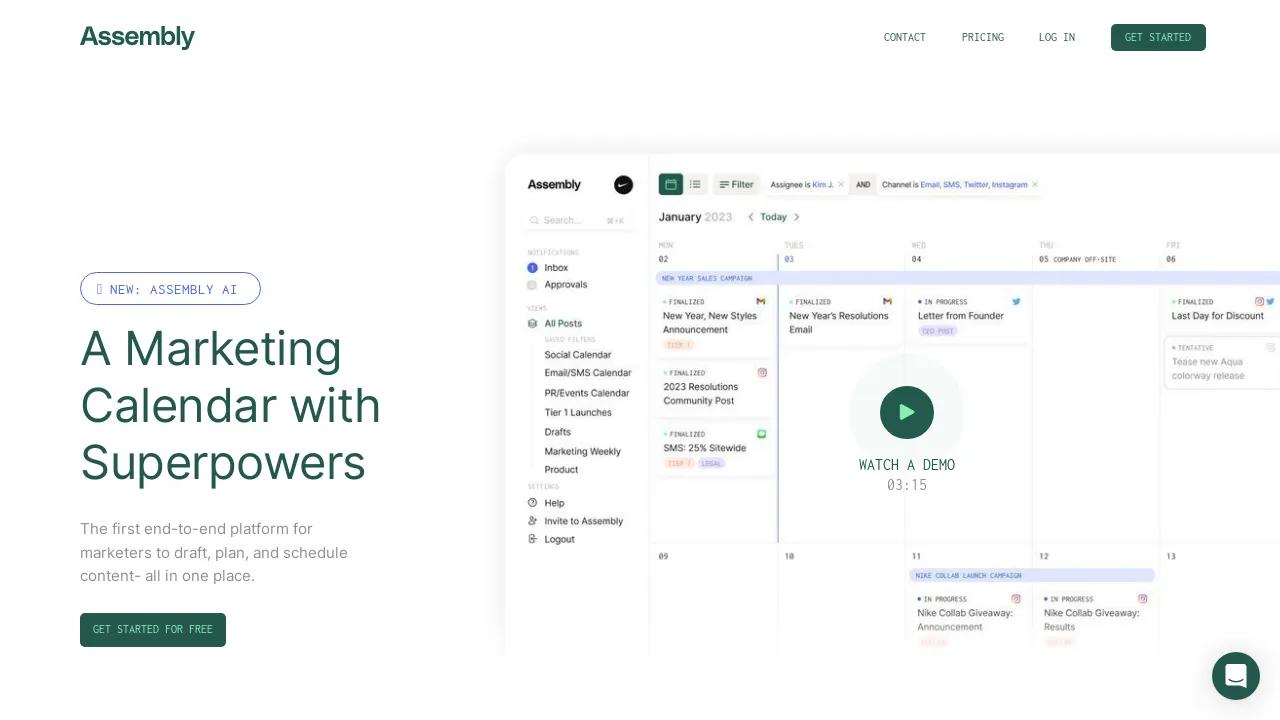Click Instagram icon on 2023 Resolutions card

762,373
